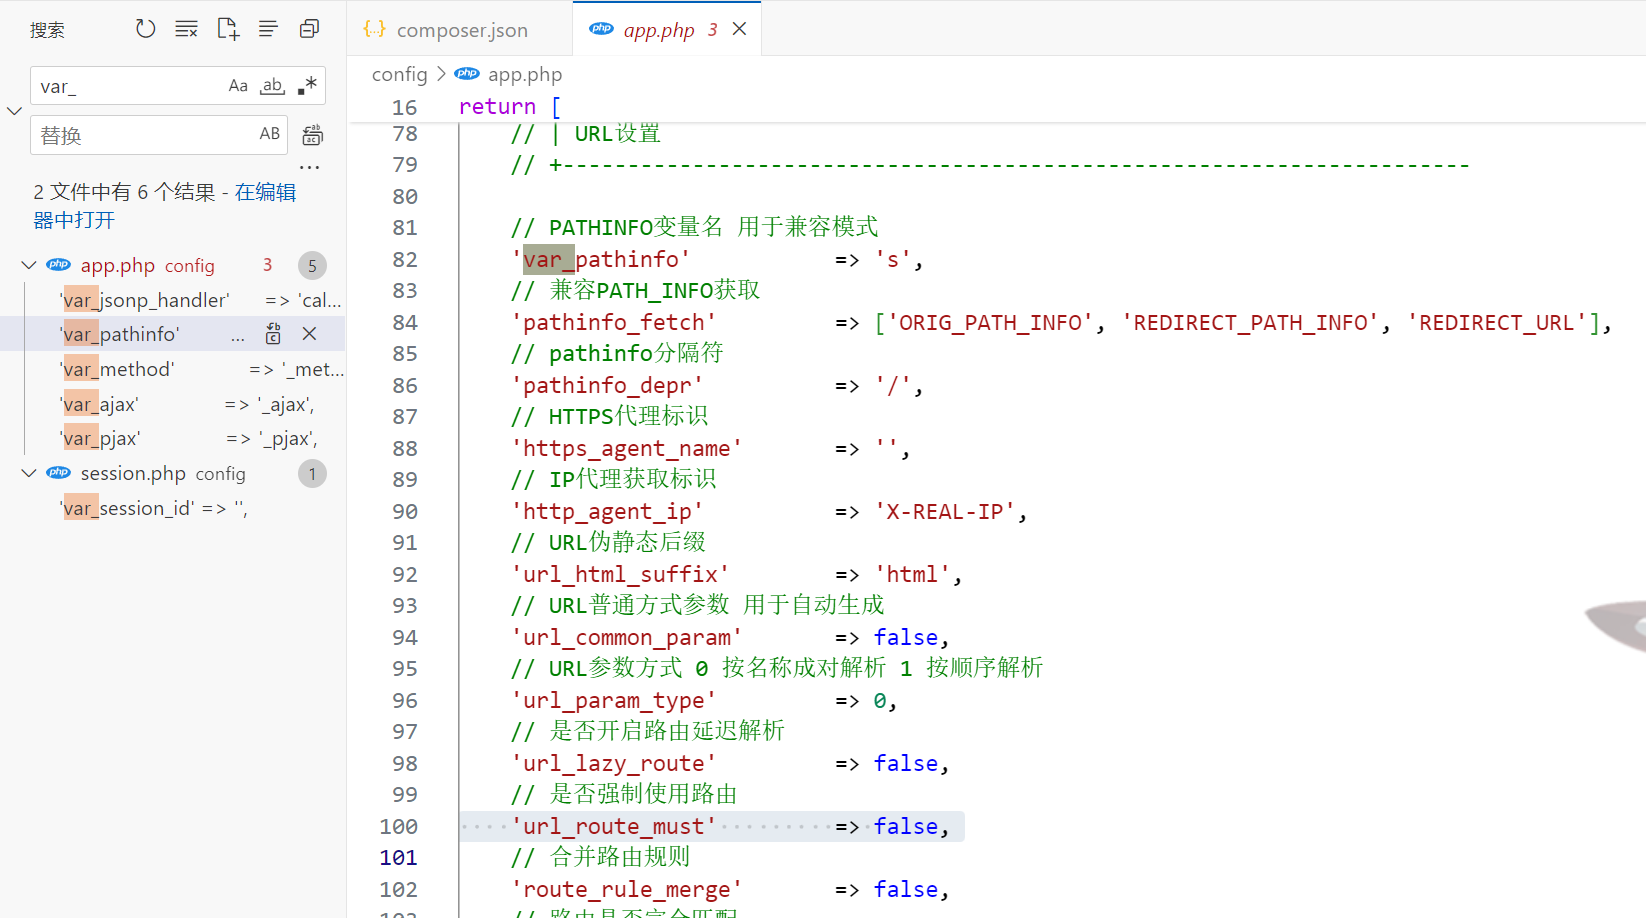This screenshot has height=918, width=1646.
Task: Click highlighted var_ match on line 82
Action: tap(548, 259)
